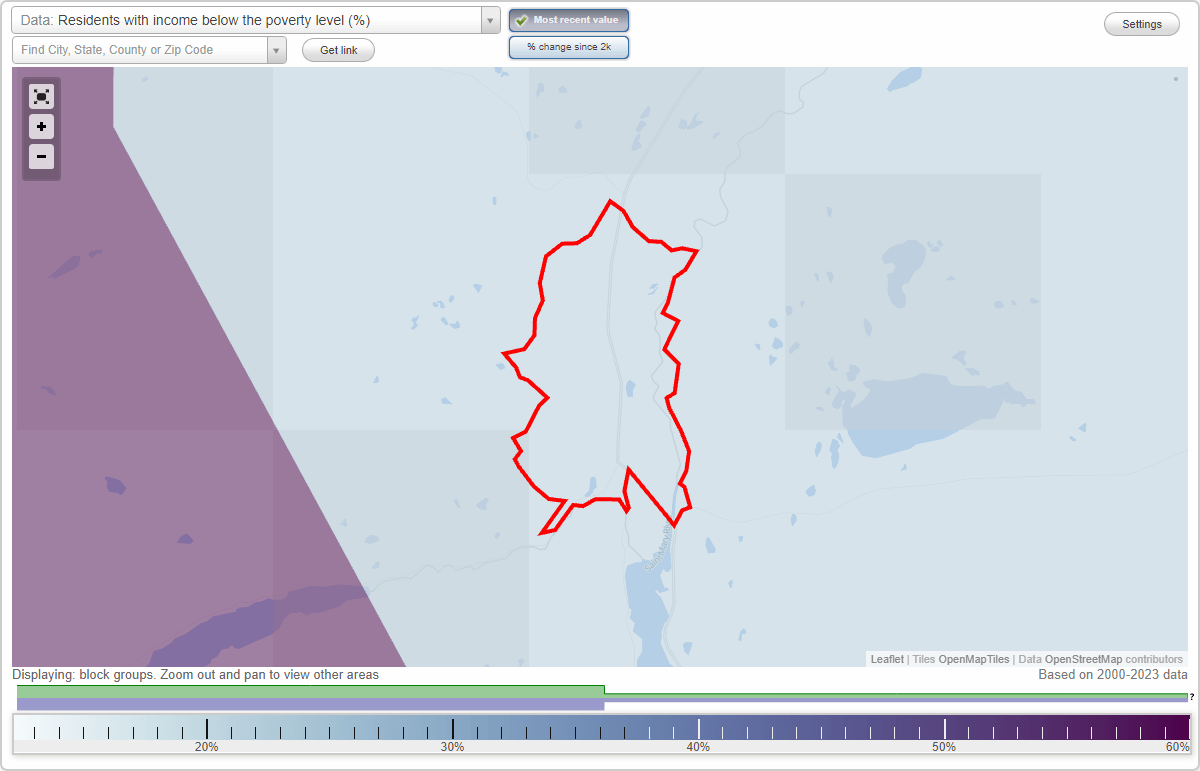Open the Settings button
1200x771 pixels.
coord(1141,23)
